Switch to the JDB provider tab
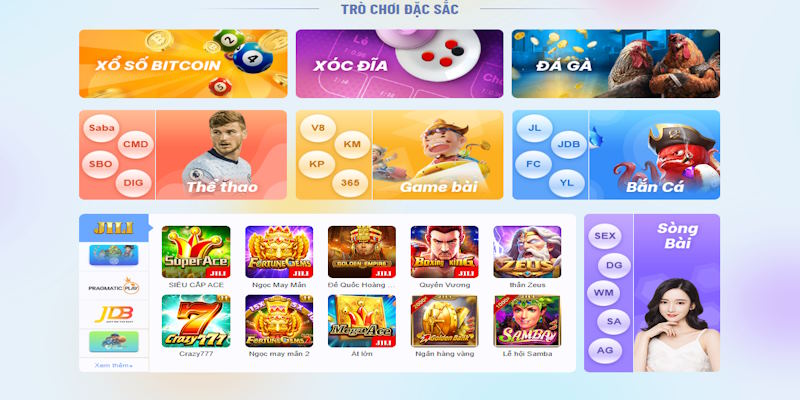800x400 pixels. tap(113, 314)
